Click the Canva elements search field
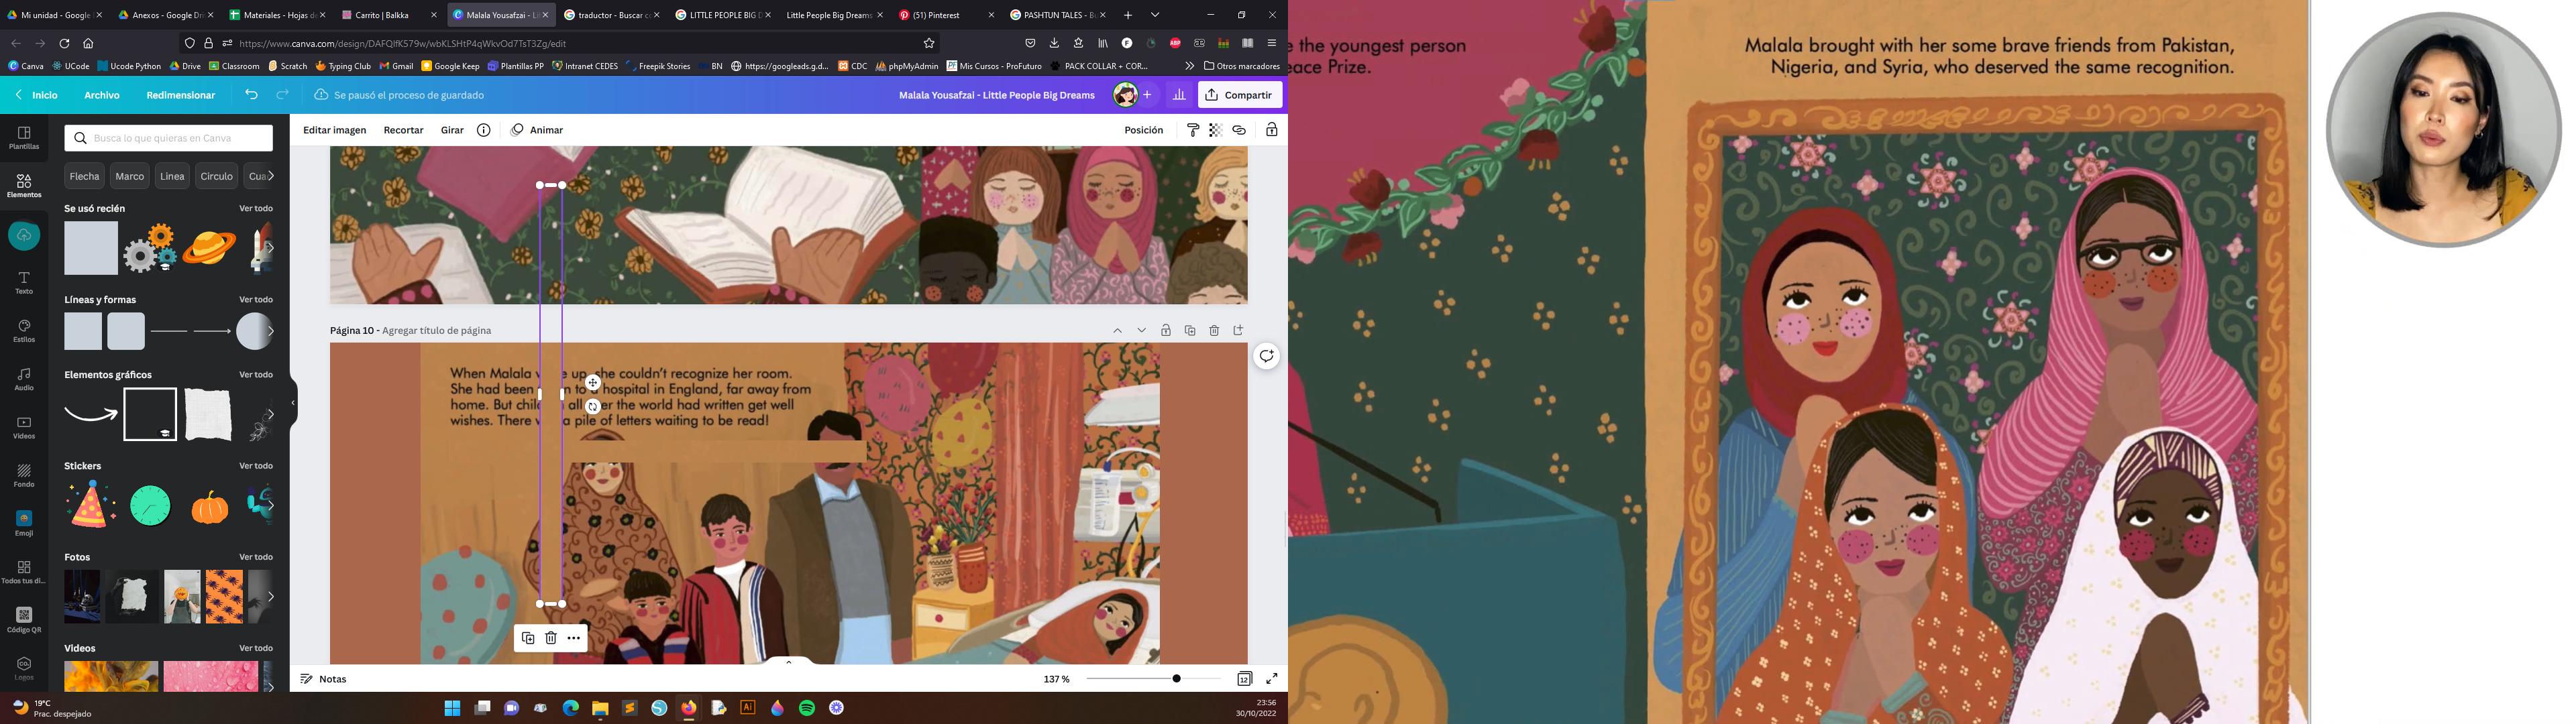2576x724 pixels. [169, 138]
